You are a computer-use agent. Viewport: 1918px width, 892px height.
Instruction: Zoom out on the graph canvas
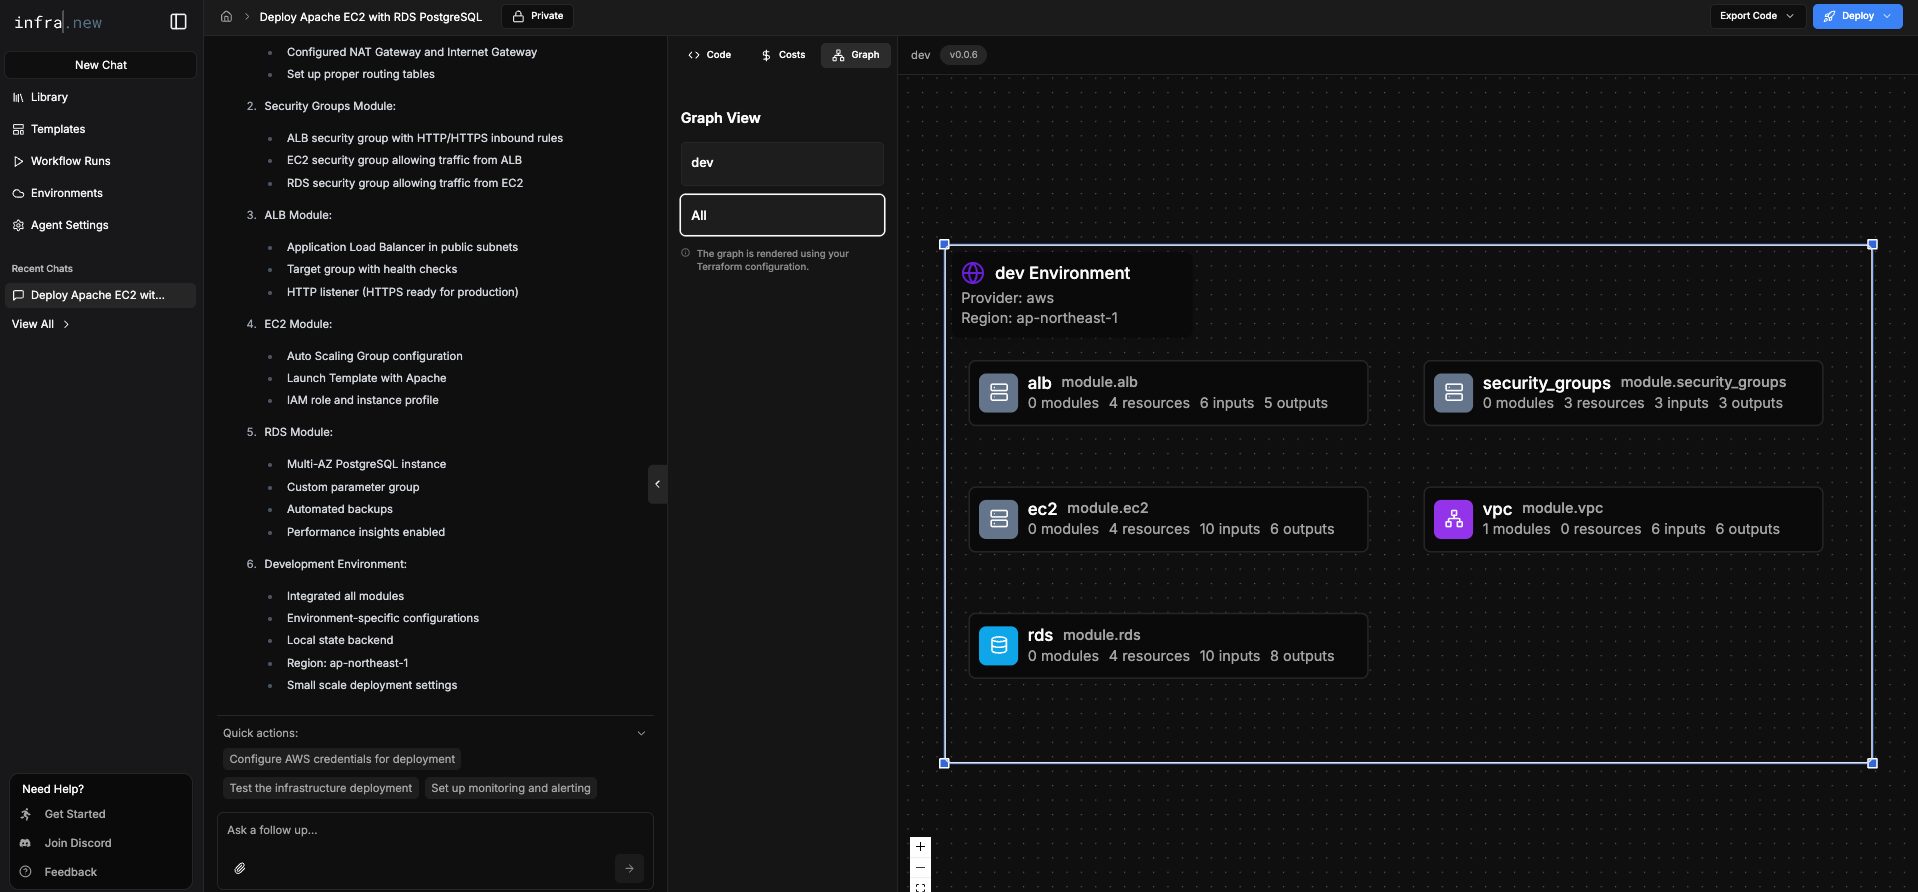(920, 867)
